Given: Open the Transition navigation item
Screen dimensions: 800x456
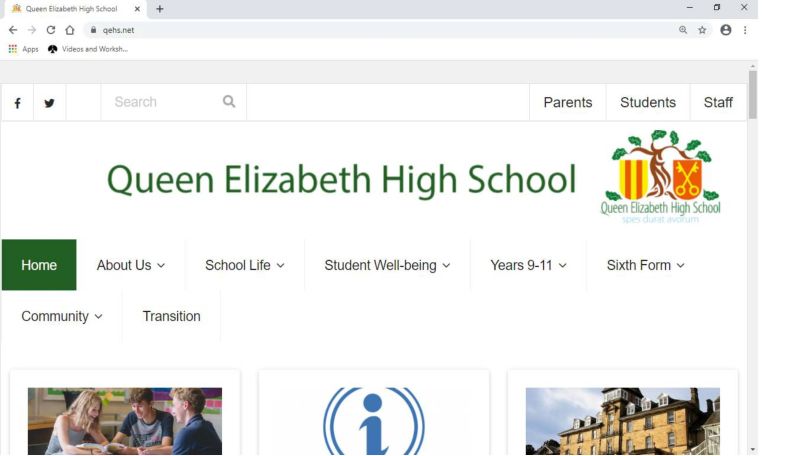Looking at the screenshot, I should point(171,316).
